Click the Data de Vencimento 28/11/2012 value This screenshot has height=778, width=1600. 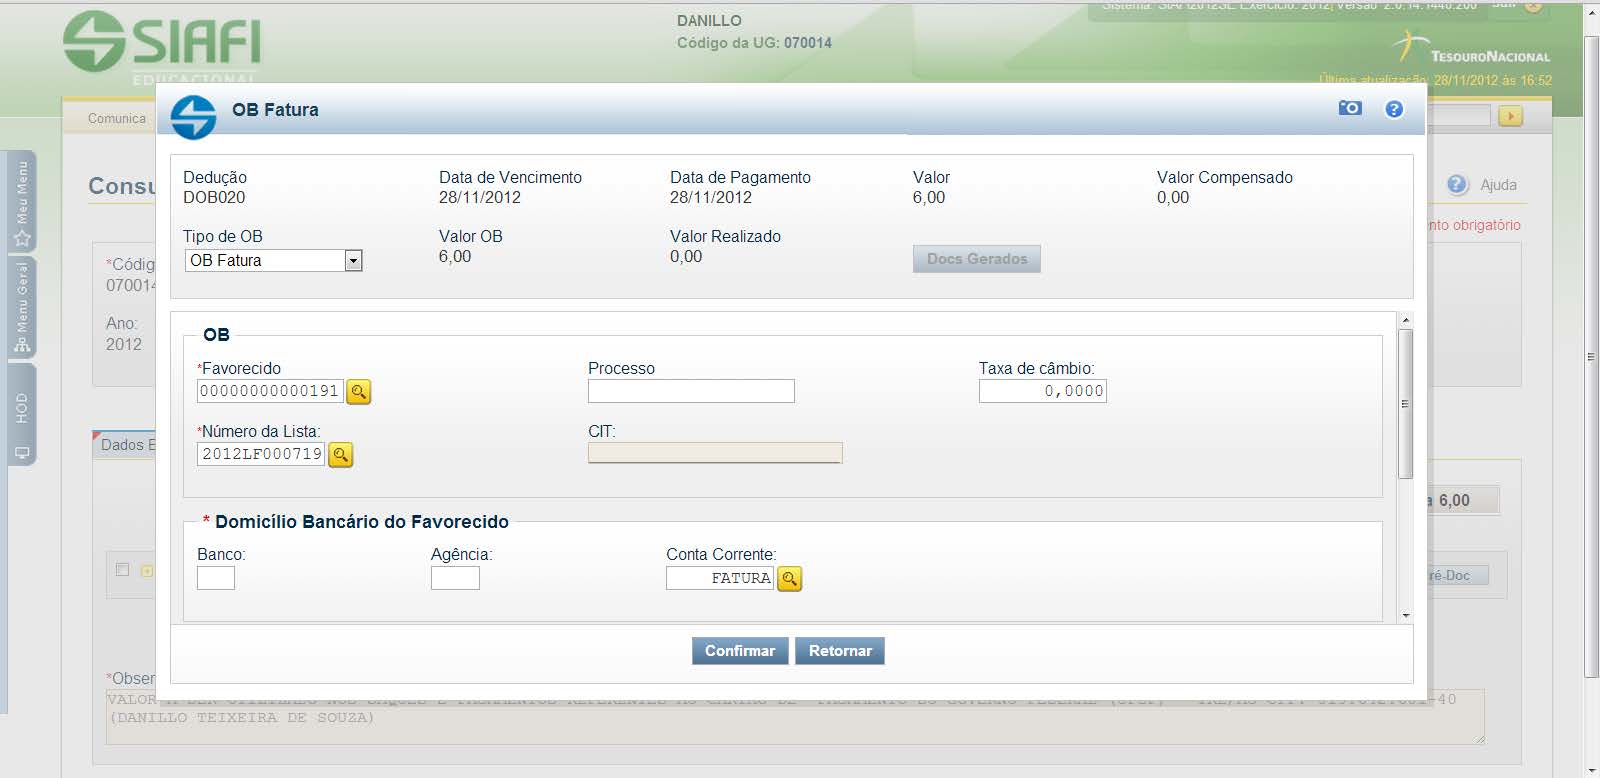480,197
